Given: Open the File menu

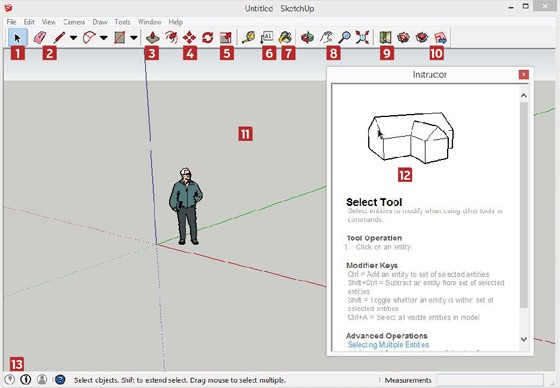Looking at the screenshot, I should pyautogui.click(x=11, y=22).
